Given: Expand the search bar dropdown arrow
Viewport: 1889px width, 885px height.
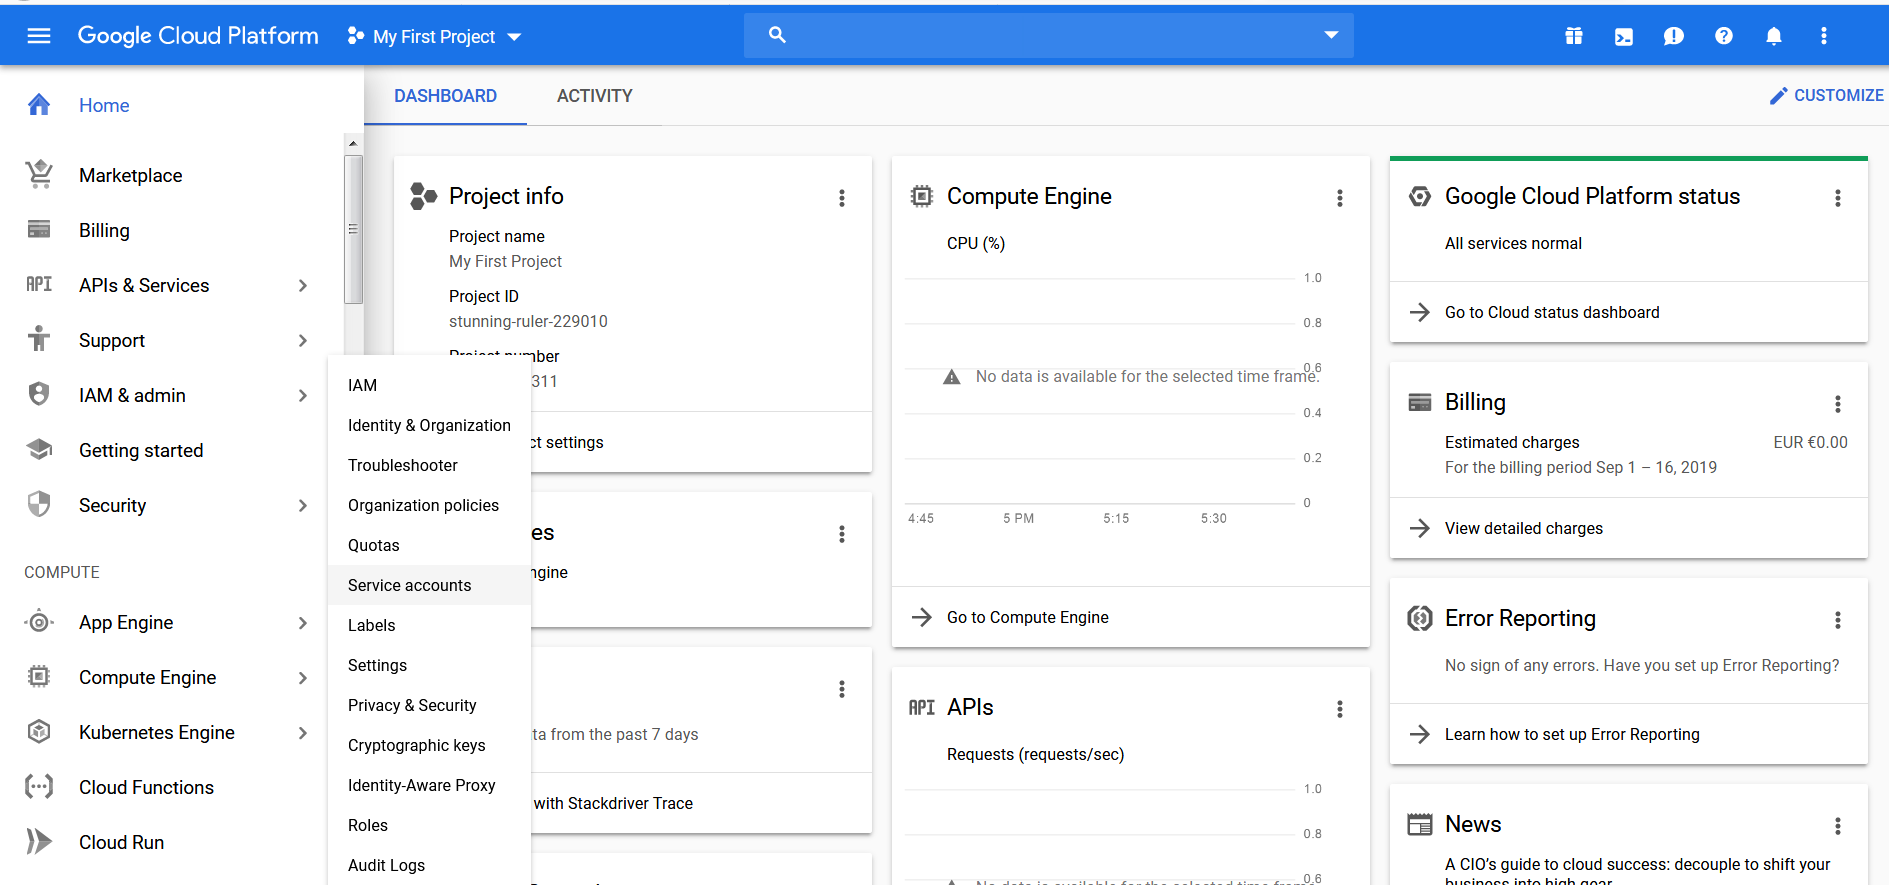Looking at the screenshot, I should pyautogui.click(x=1330, y=35).
